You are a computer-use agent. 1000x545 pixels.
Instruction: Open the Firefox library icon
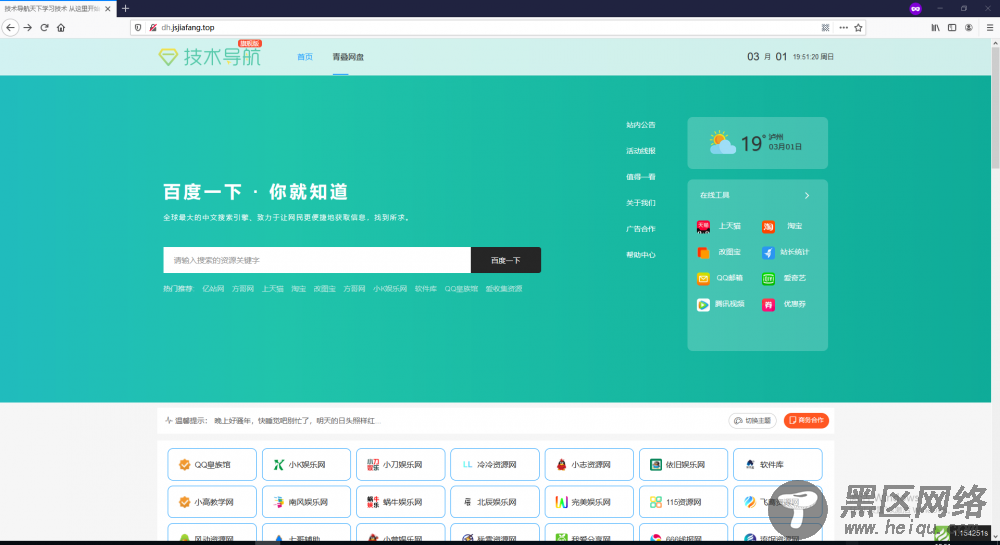[935, 27]
